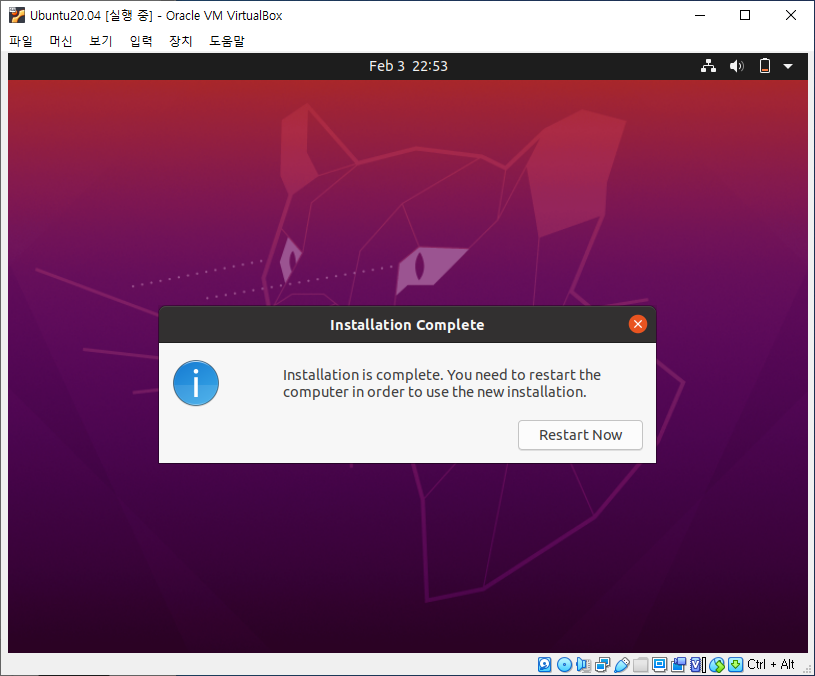The width and height of the screenshot is (815, 676).
Task: Click the network adapters status icon
Action: (603, 665)
